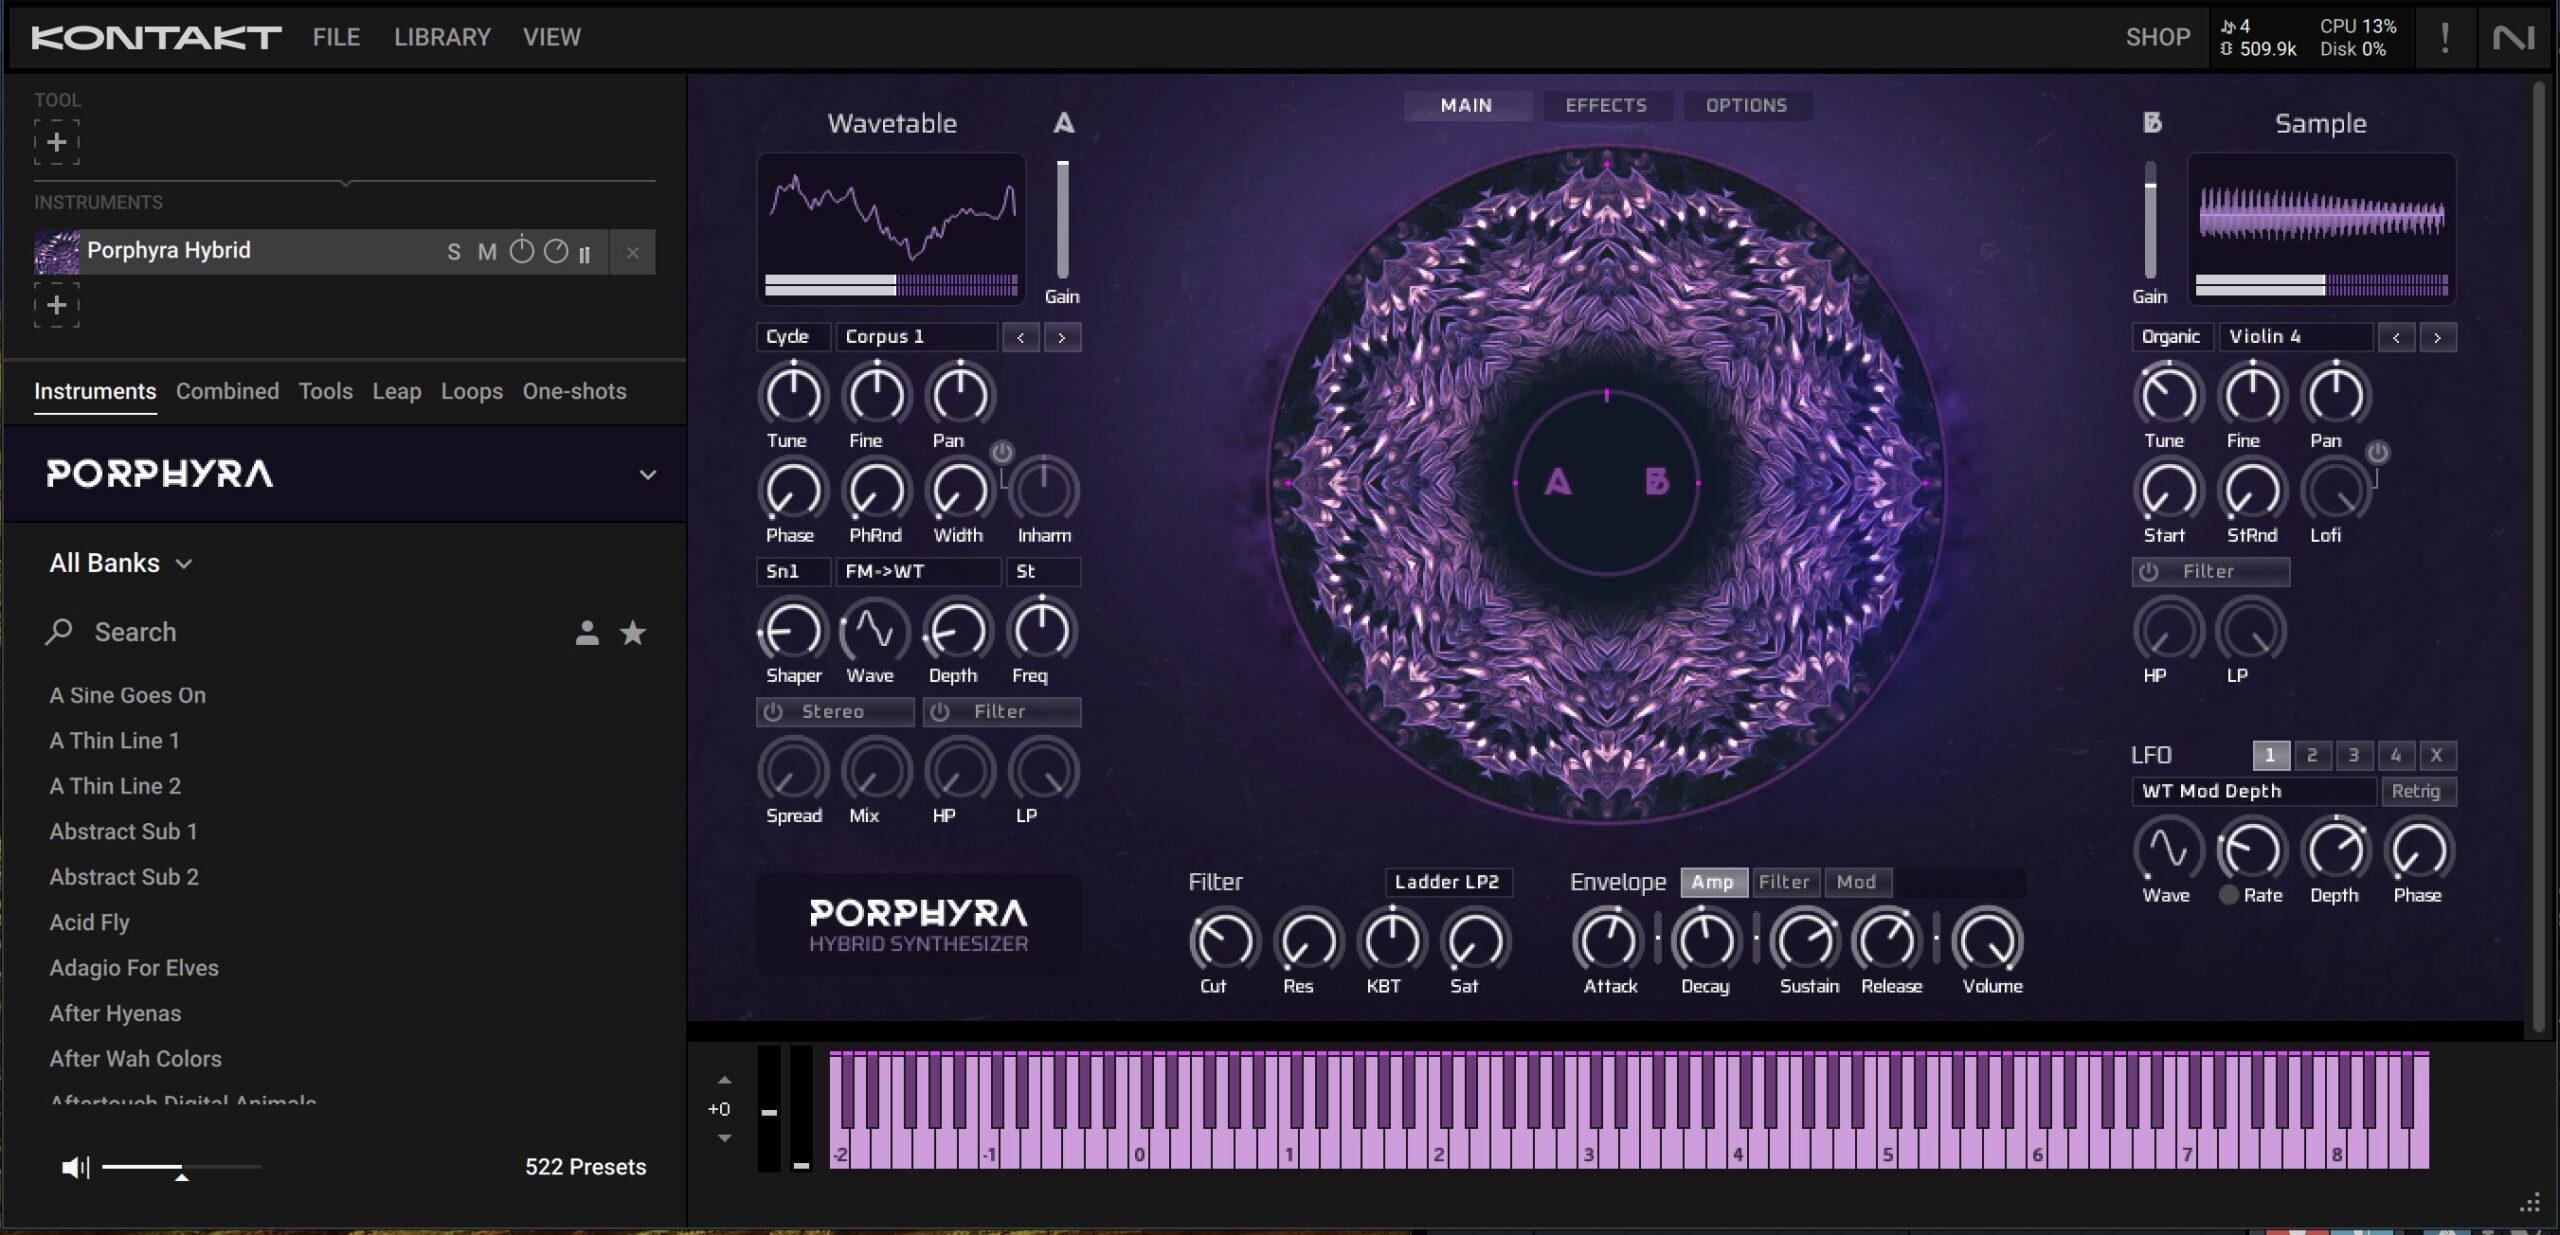The width and height of the screenshot is (2560, 1235).
Task: Show favorite presets with star icon
Action: point(633,632)
